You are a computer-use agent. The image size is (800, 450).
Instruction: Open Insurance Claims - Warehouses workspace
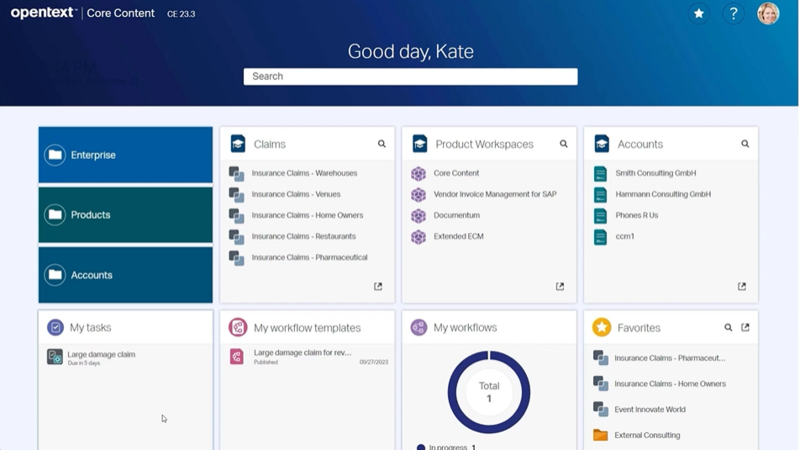click(304, 173)
